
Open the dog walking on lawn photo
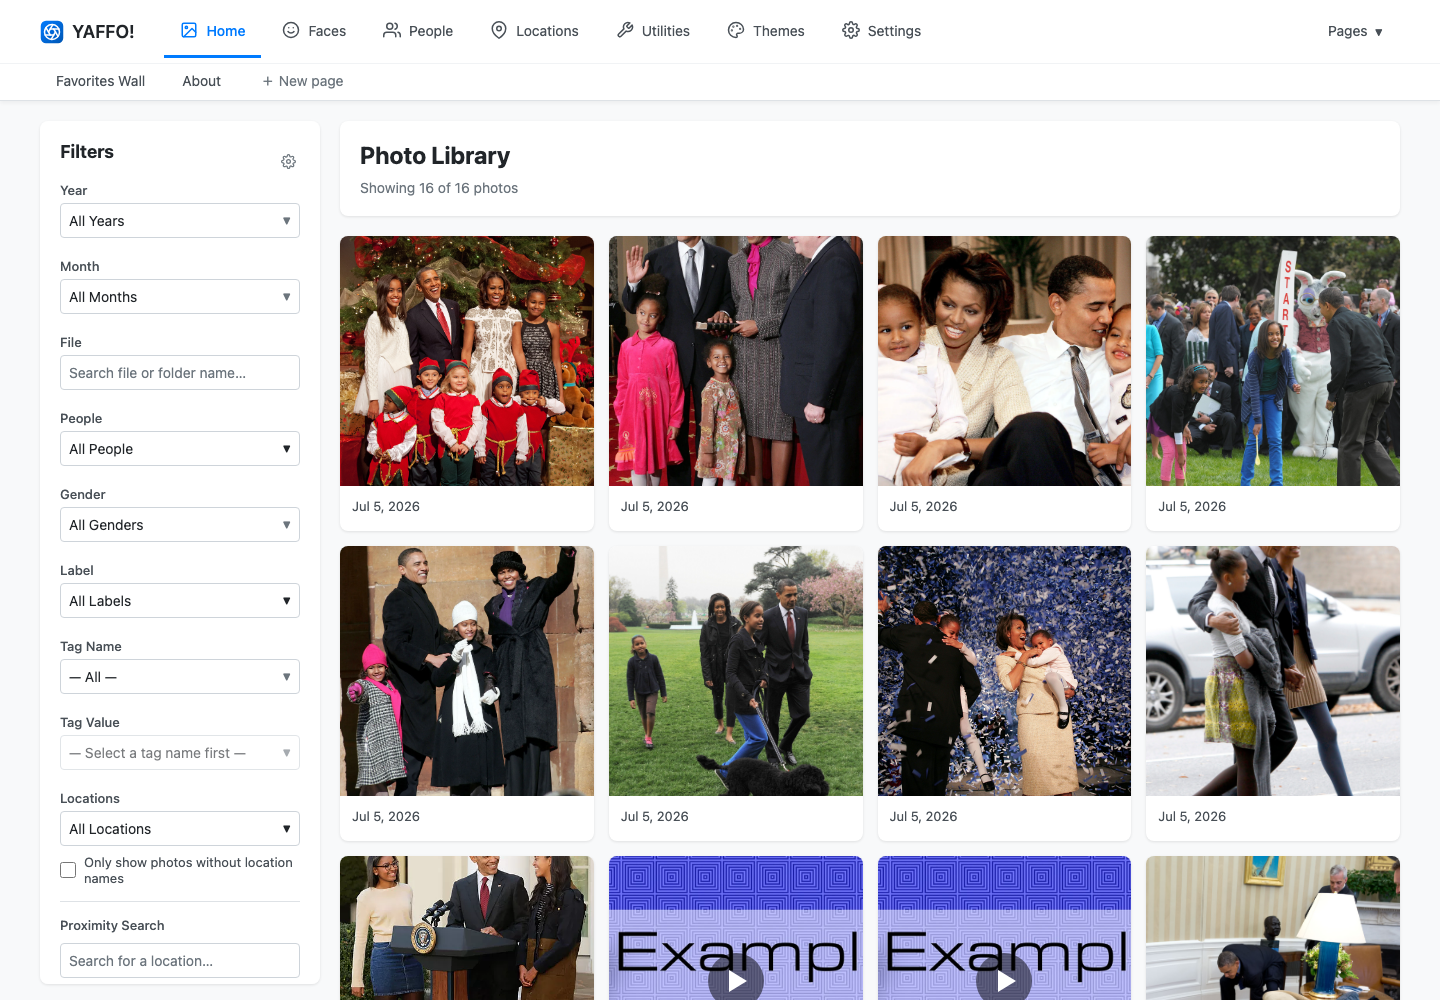736,671
